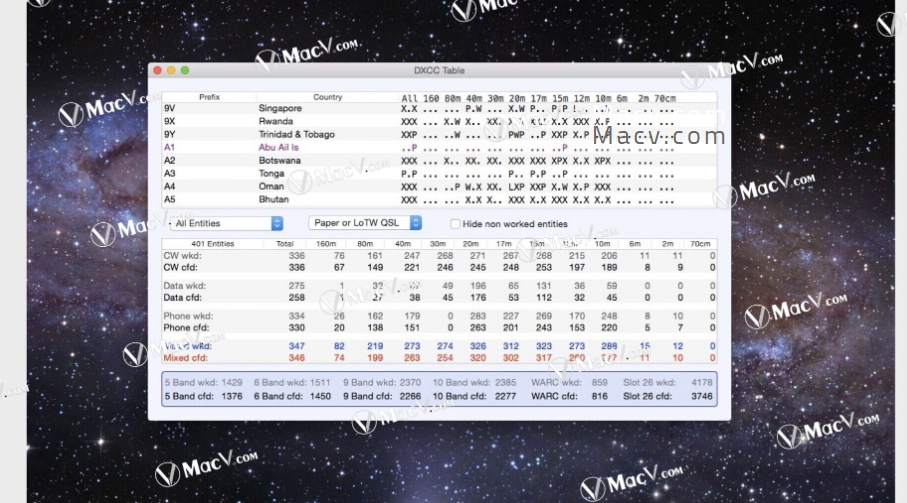Select the Bhutan row
Viewport: 907px width, 503px height.
439,199
